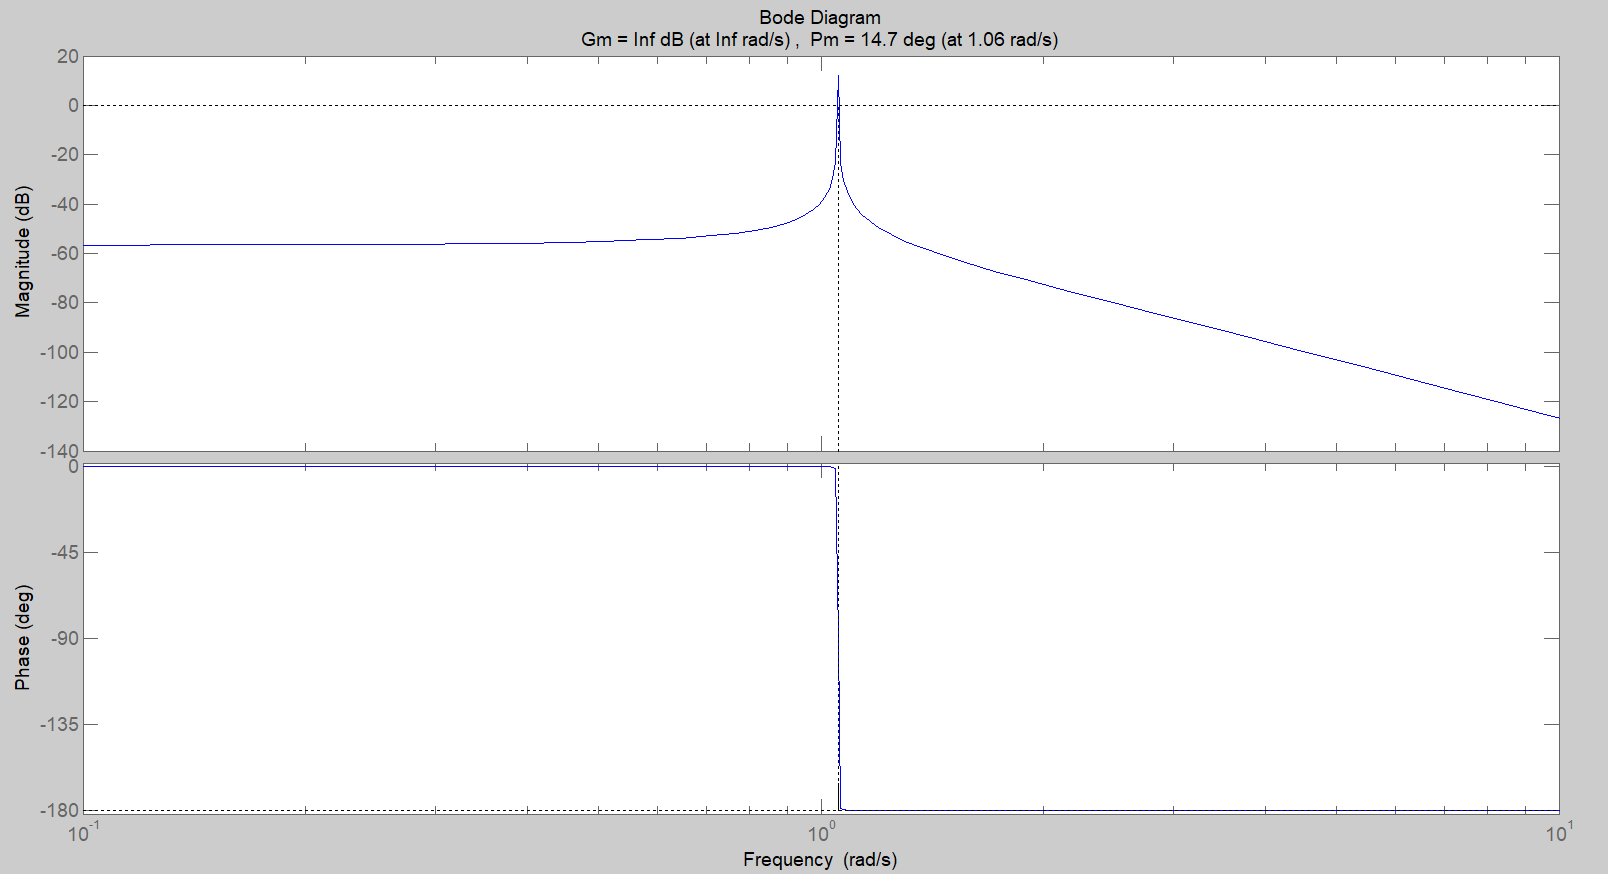The height and width of the screenshot is (874, 1608).
Task: Click the phase tick label -90
Action: 63,638
